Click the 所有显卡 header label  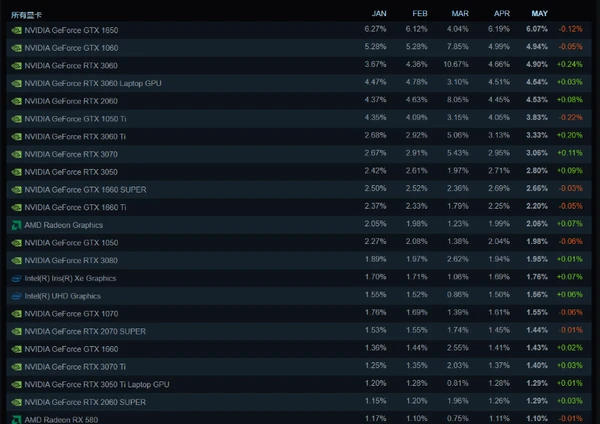tap(26, 15)
